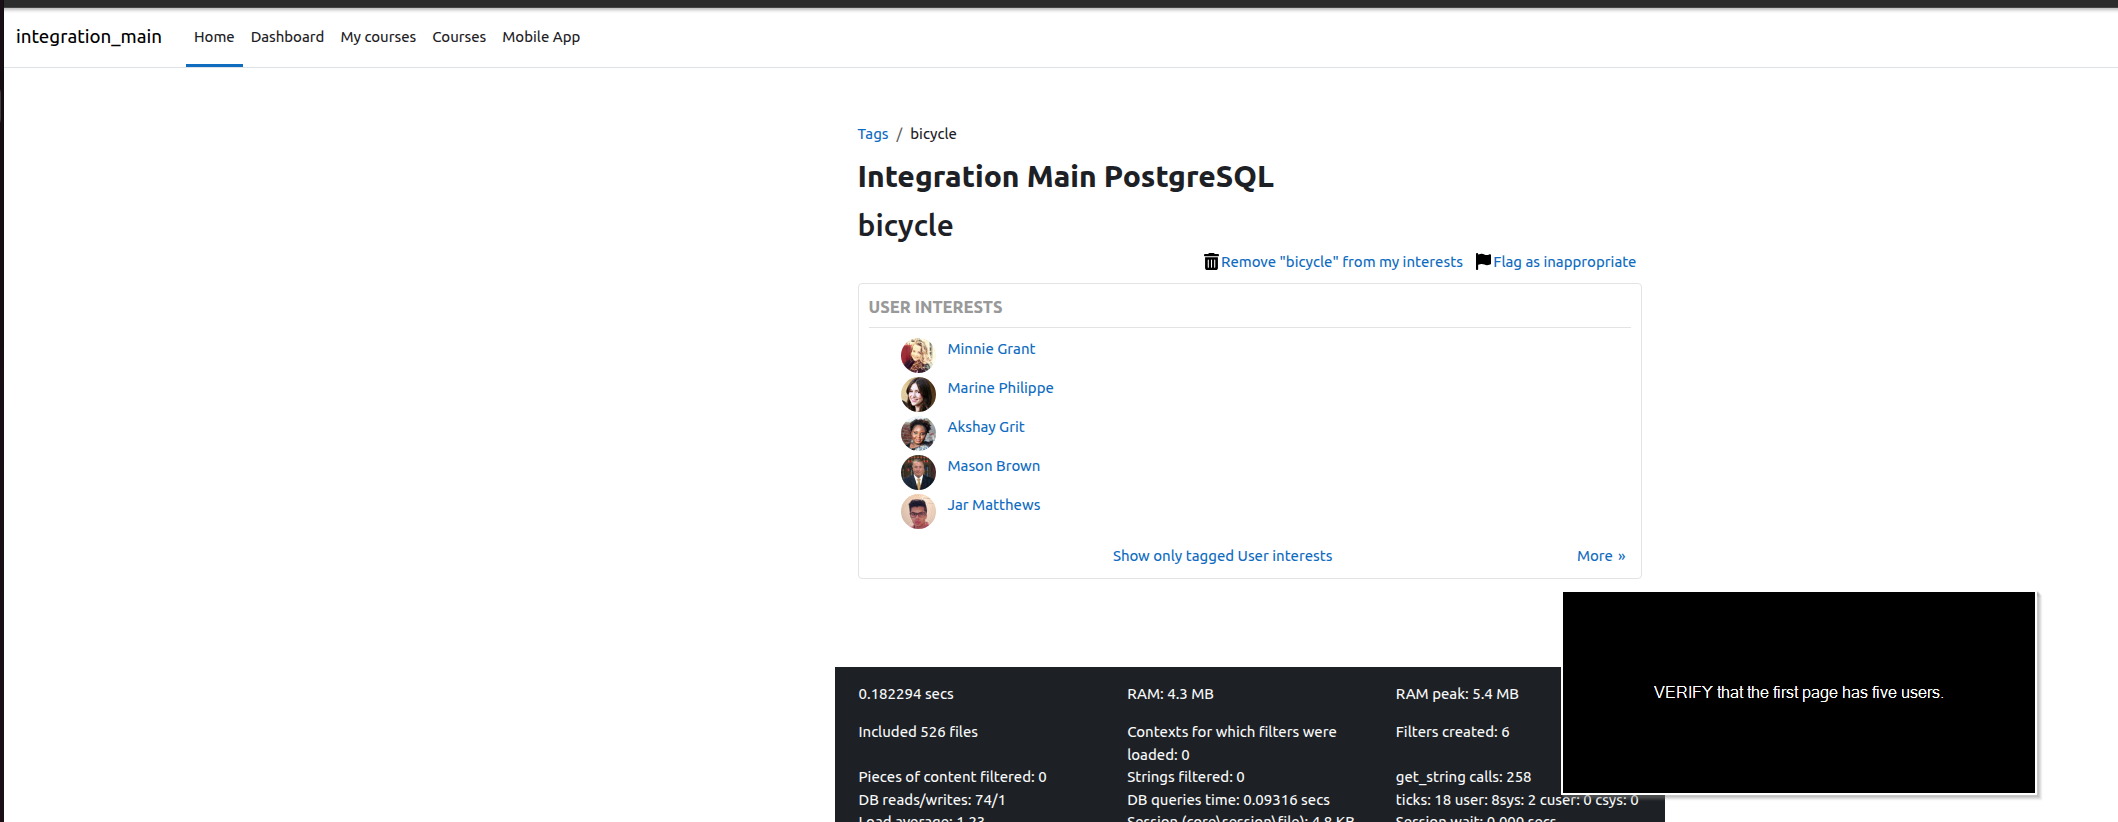2118x822 pixels.
Task: Click the DB queries time footer entry
Action: pyautogui.click(x=1228, y=800)
